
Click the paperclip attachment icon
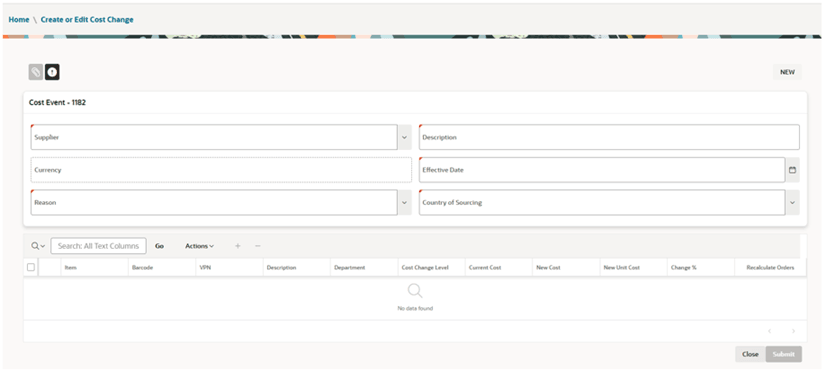(x=35, y=72)
